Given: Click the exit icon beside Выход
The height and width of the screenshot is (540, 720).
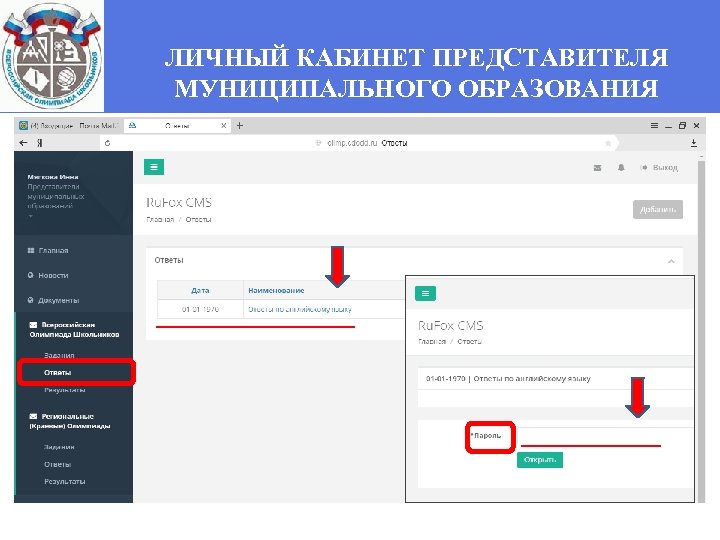Looking at the screenshot, I should tap(644, 168).
